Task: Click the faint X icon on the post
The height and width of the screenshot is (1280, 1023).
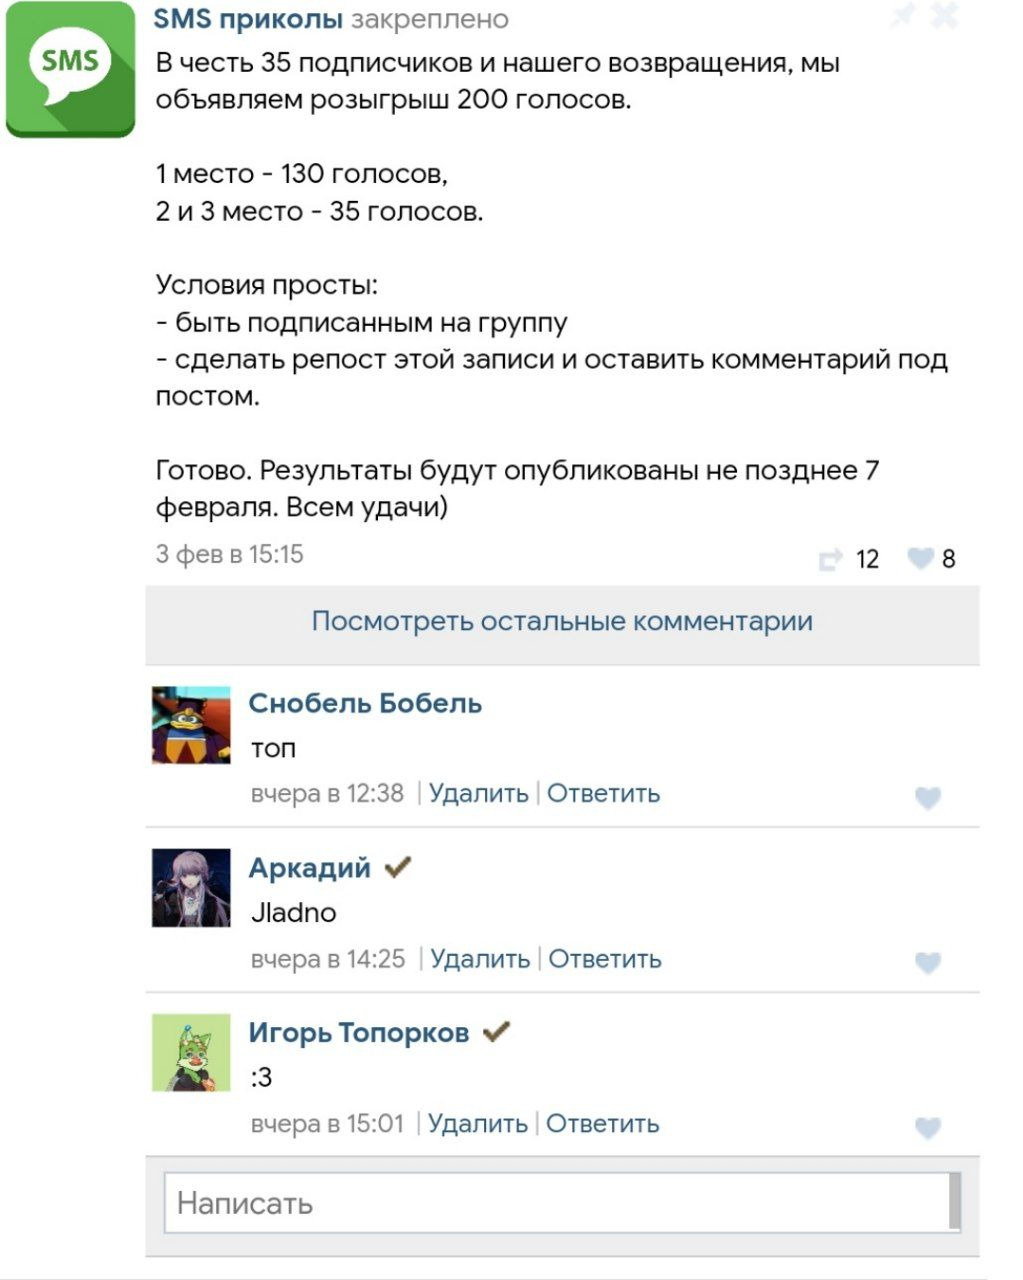Action: [x=944, y=17]
